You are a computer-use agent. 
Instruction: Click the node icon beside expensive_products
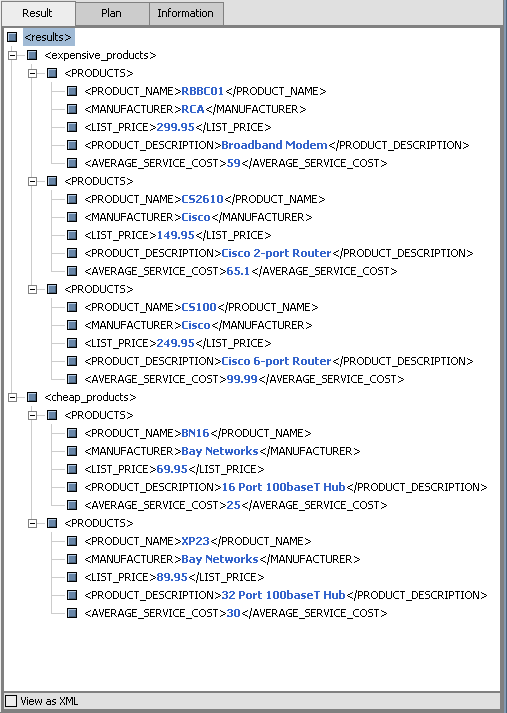tap(32, 55)
